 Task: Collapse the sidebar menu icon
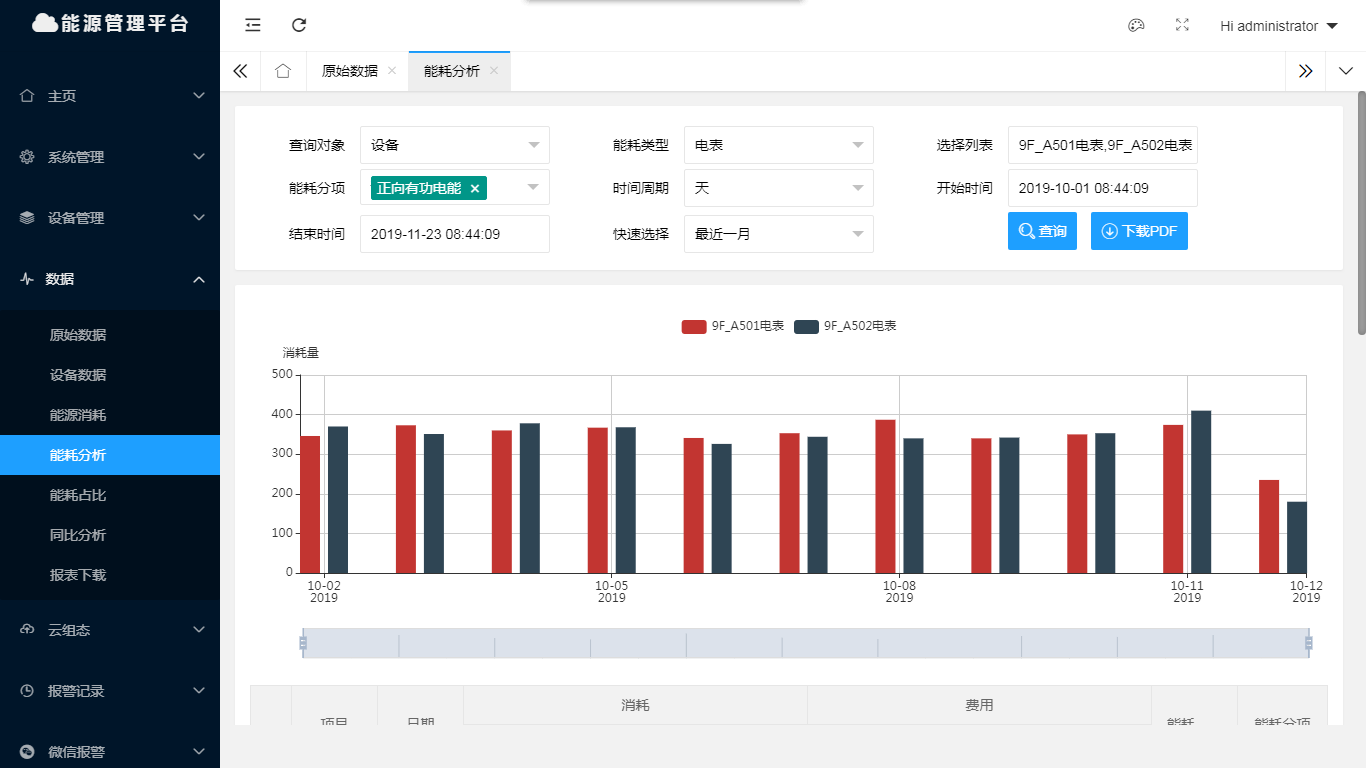tap(253, 26)
